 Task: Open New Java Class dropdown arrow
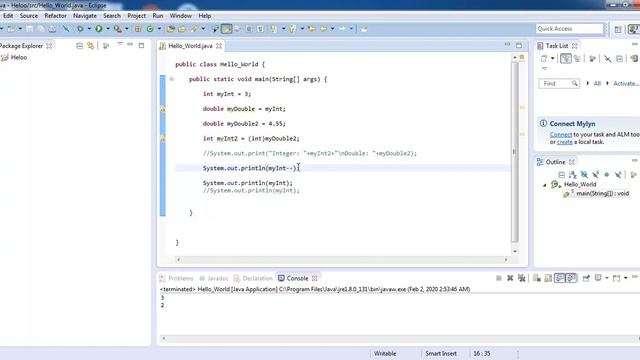pos(159,29)
